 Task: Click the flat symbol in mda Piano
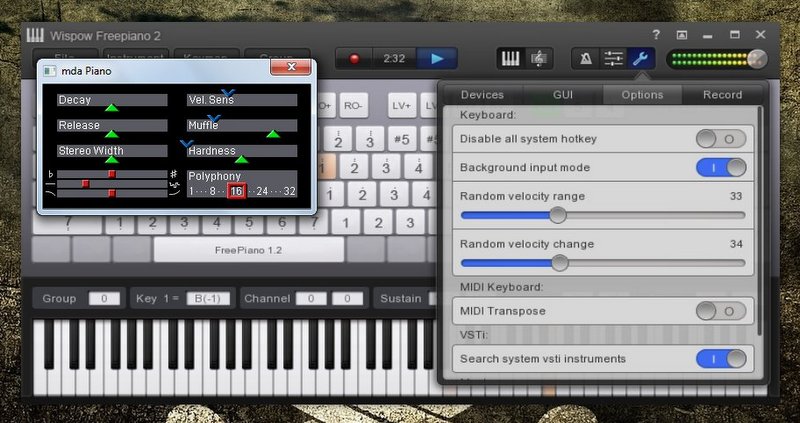click(x=51, y=174)
